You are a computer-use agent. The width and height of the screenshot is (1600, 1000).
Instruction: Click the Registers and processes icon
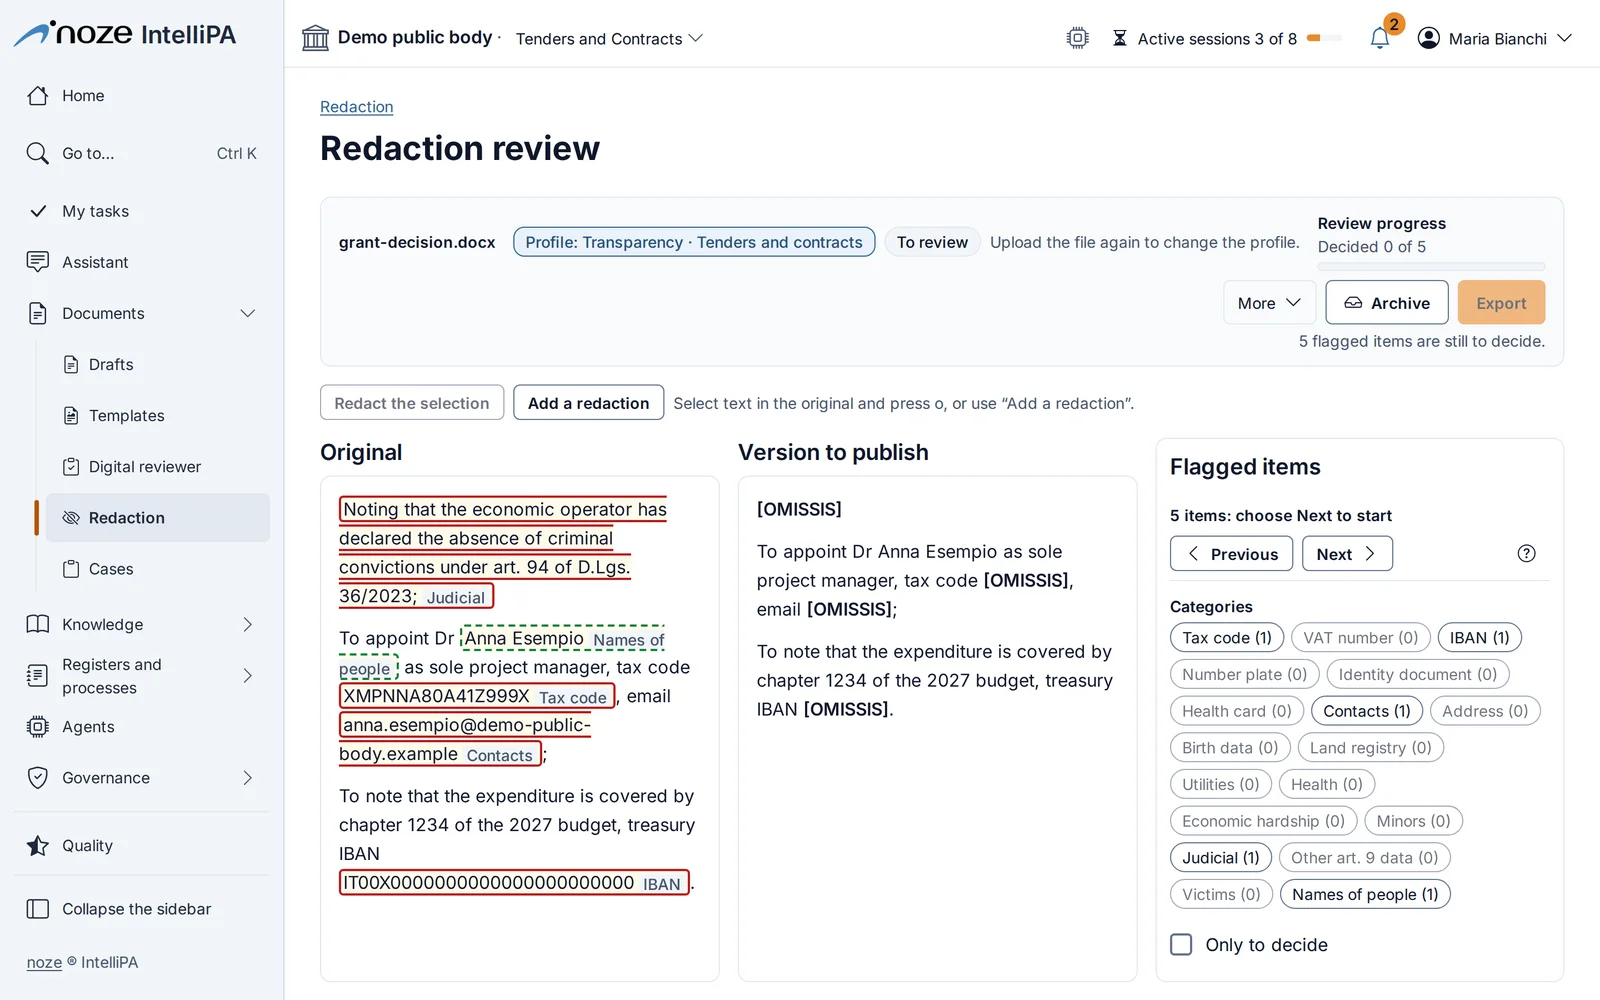[x=38, y=676]
